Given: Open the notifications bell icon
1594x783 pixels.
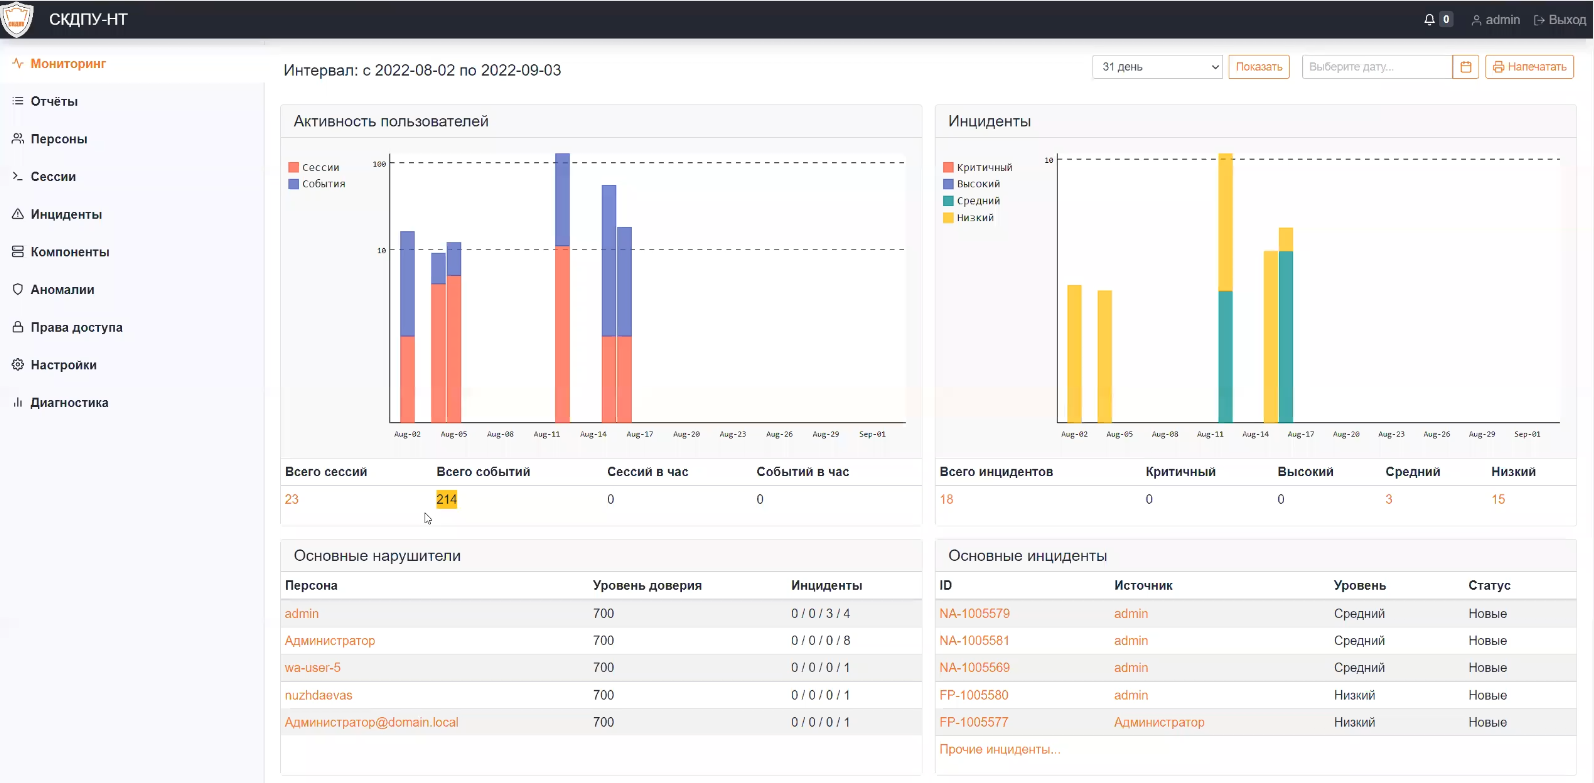Looking at the screenshot, I should pos(1429,20).
